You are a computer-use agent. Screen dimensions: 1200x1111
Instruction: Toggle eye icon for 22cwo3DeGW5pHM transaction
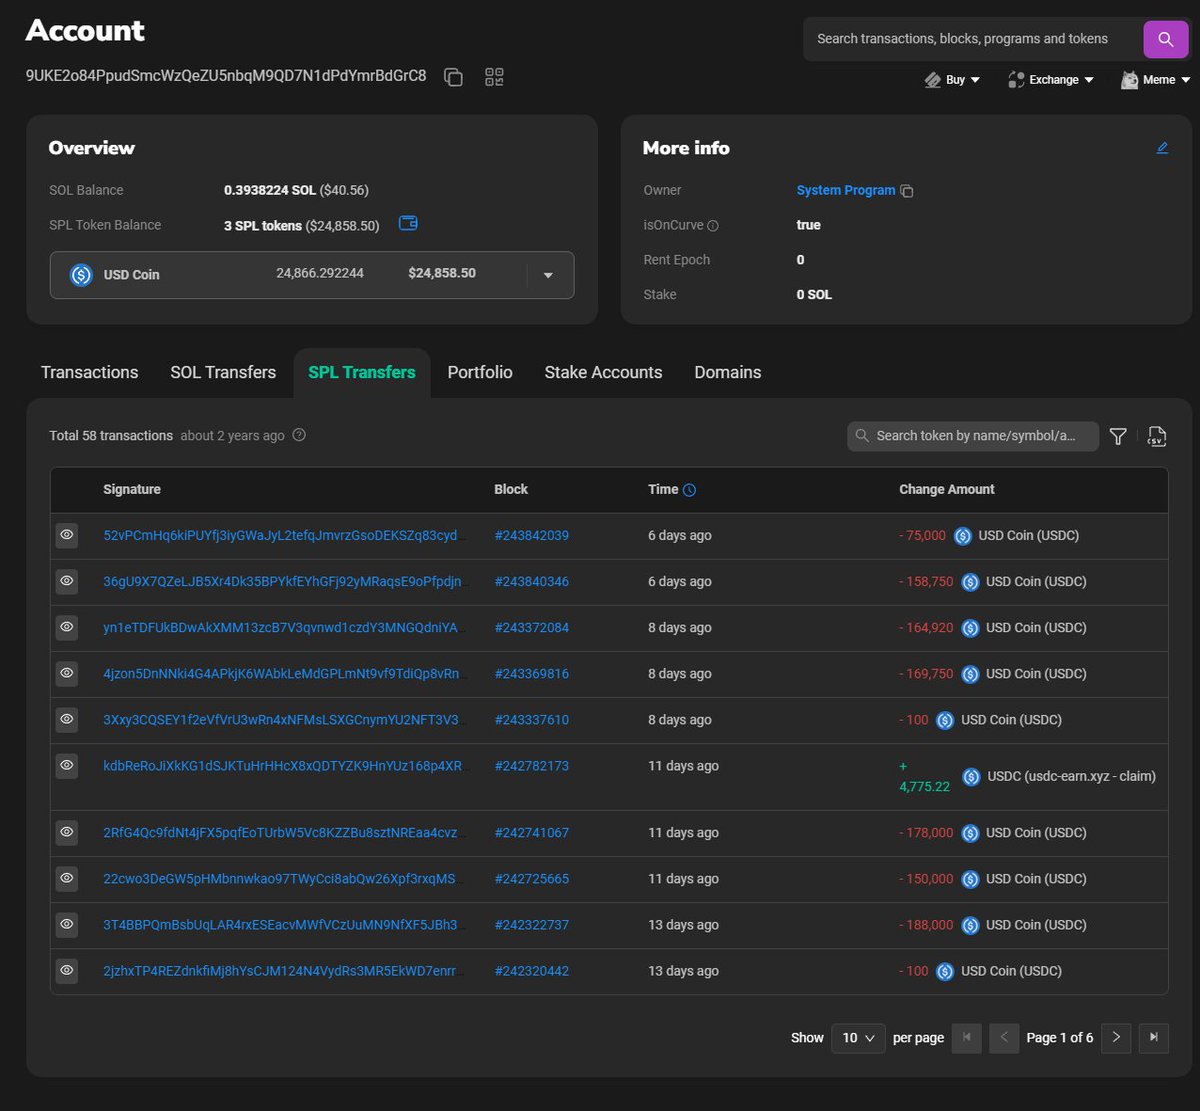pos(67,879)
